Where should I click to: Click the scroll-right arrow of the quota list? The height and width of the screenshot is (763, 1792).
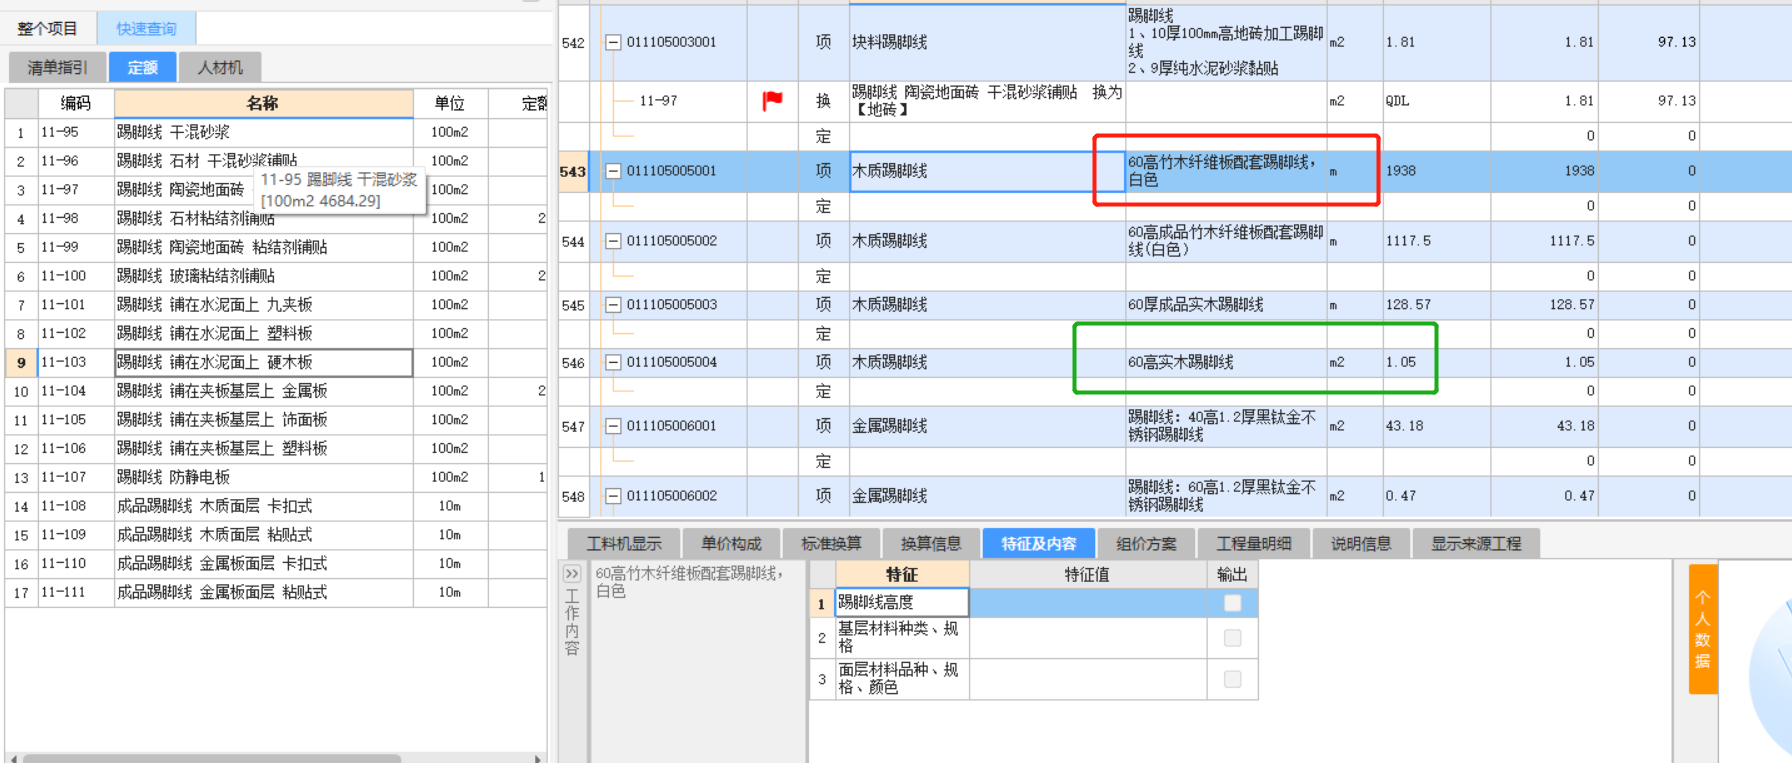point(538,758)
